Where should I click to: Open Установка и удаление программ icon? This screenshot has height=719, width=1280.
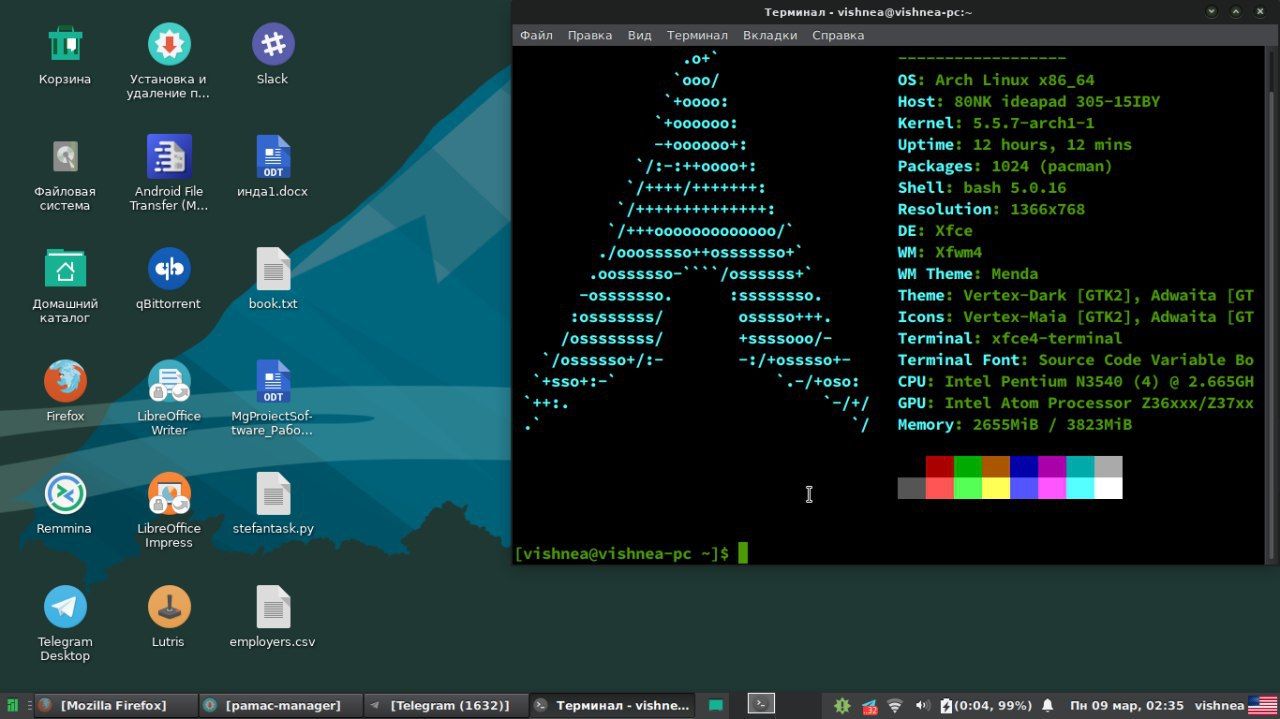168,45
